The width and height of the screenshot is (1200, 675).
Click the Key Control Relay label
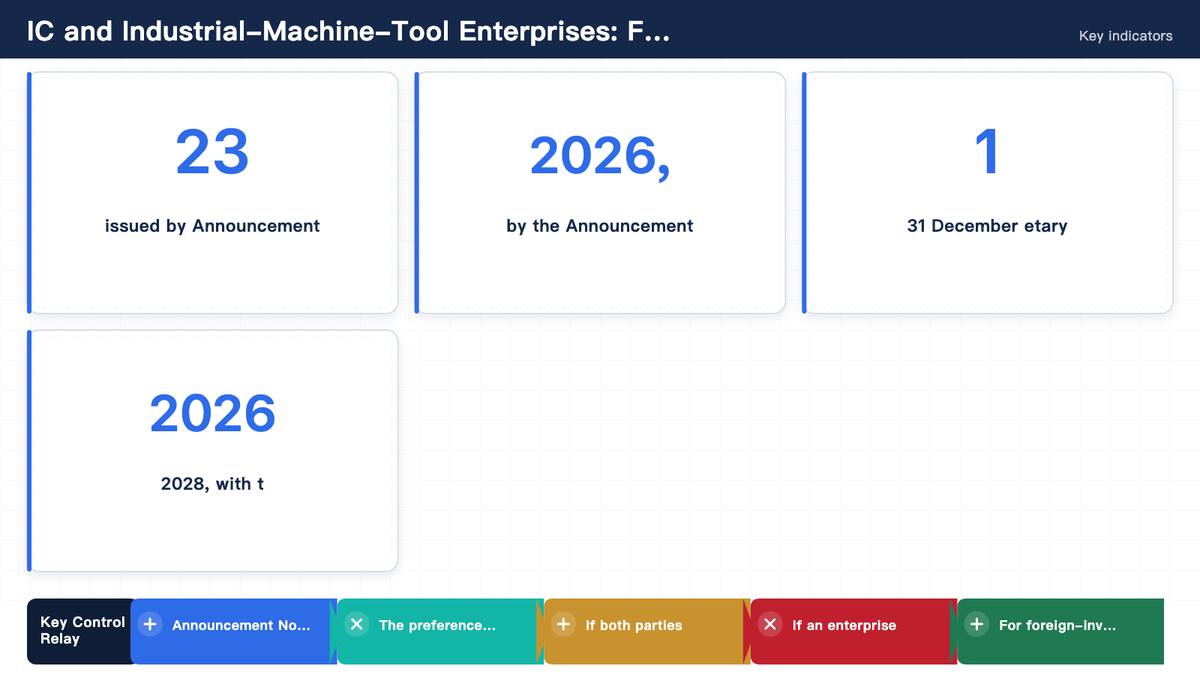click(82, 630)
